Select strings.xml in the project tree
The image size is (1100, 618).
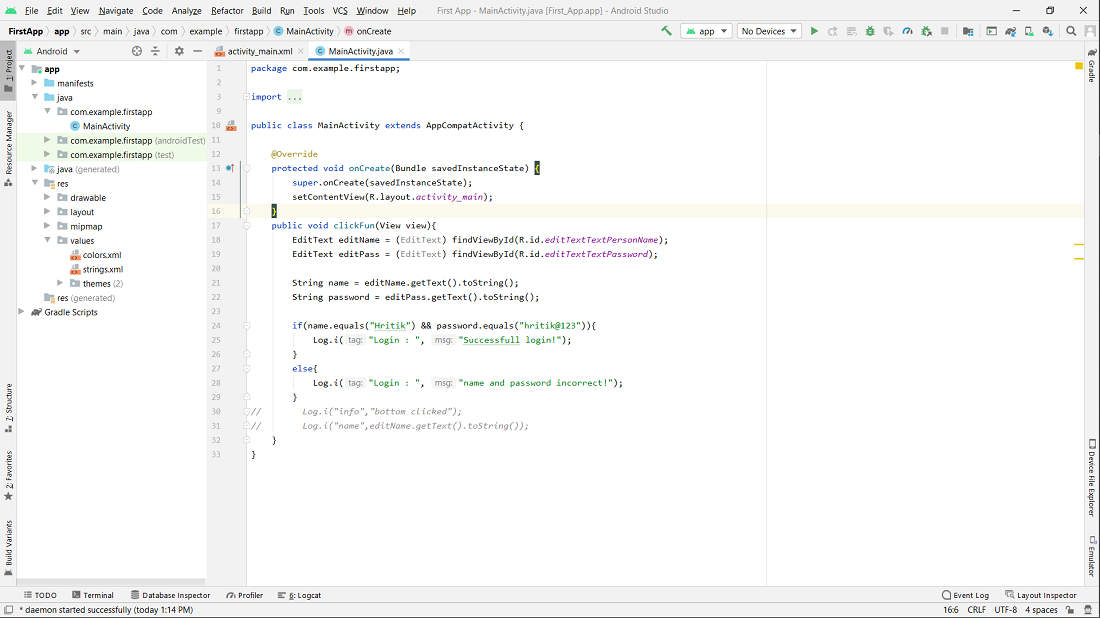coord(103,269)
